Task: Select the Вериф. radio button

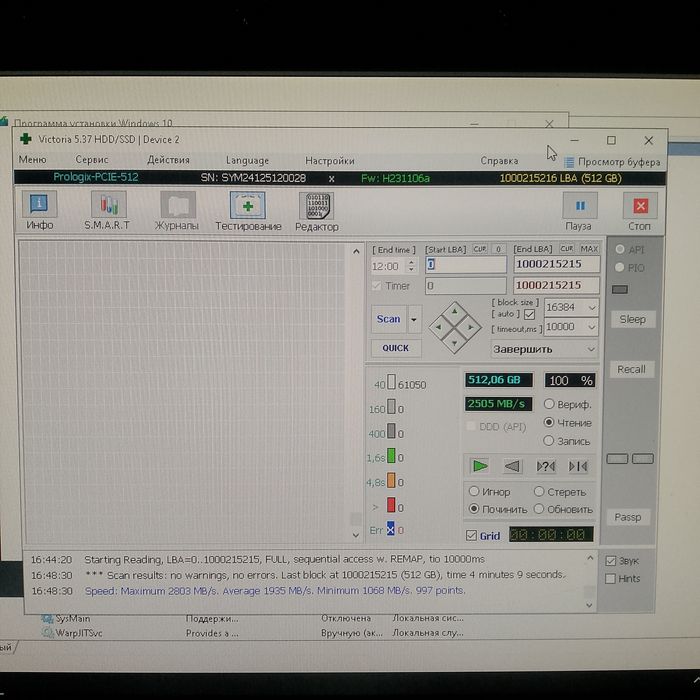Action: [549, 404]
